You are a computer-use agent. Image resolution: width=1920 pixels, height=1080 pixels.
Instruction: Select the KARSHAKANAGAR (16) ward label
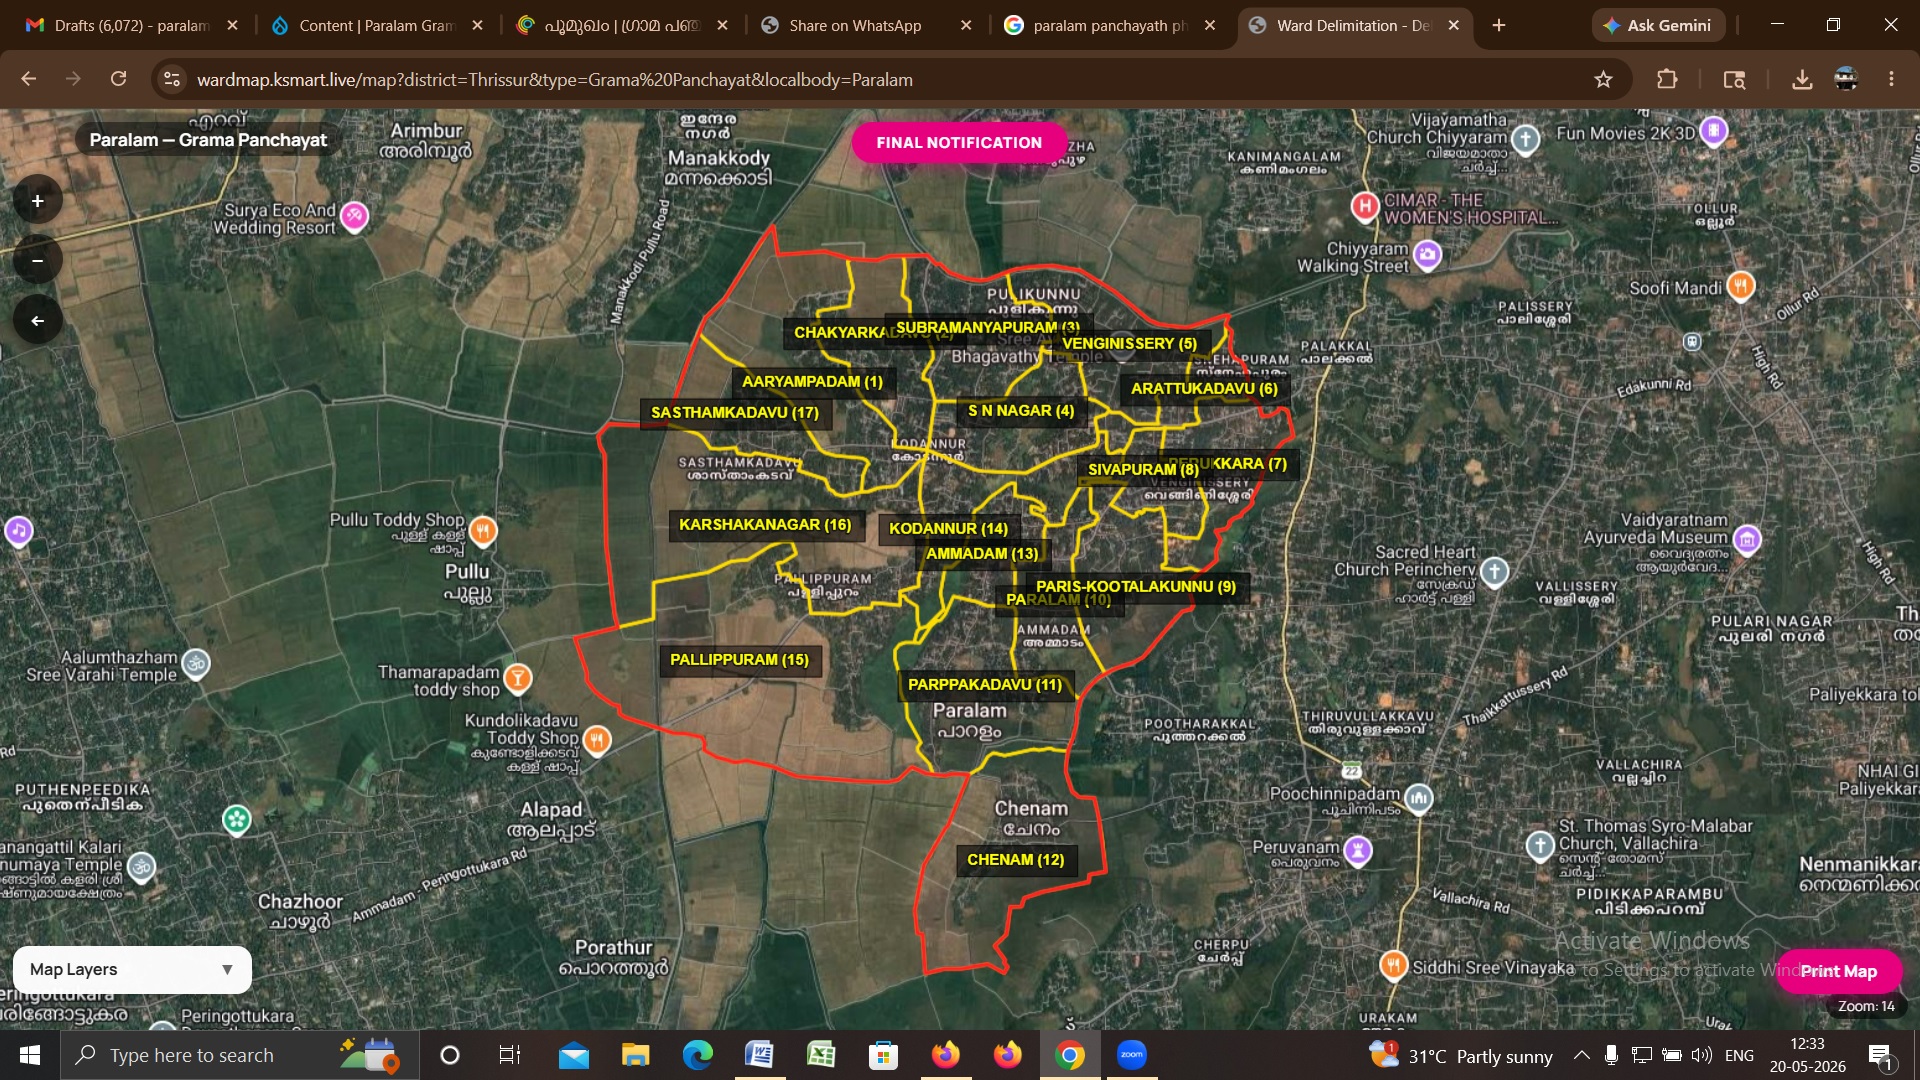tap(766, 525)
